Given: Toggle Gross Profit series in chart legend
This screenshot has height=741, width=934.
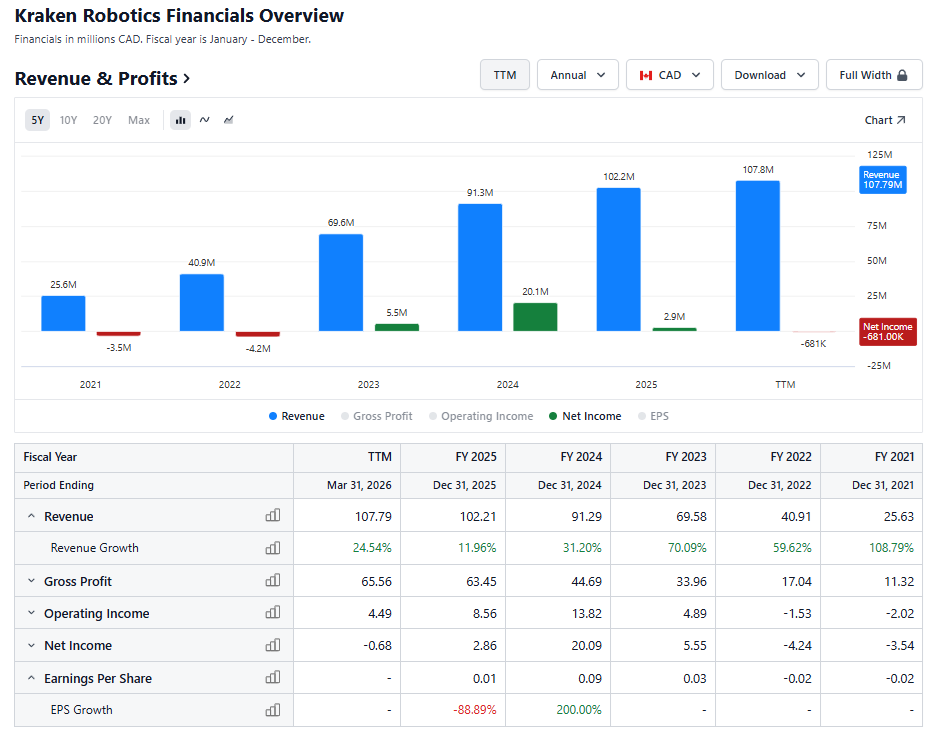Looking at the screenshot, I should (x=376, y=416).
